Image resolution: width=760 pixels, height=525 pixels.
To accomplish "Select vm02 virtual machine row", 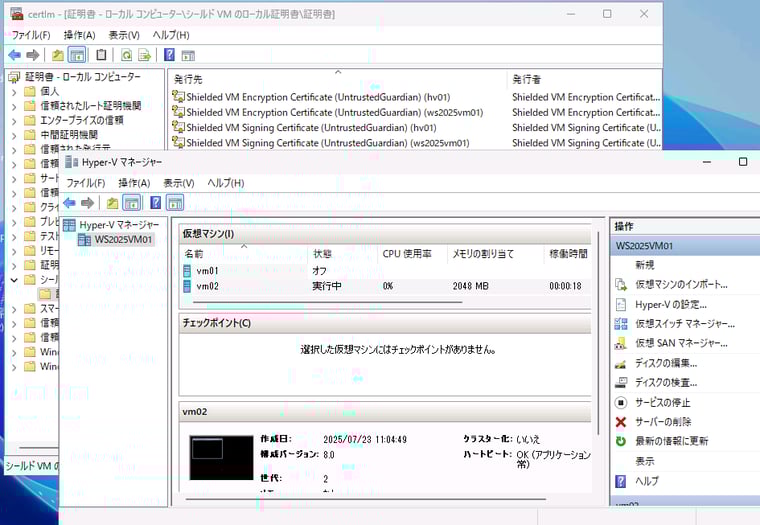I will pyautogui.click(x=385, y=286).
